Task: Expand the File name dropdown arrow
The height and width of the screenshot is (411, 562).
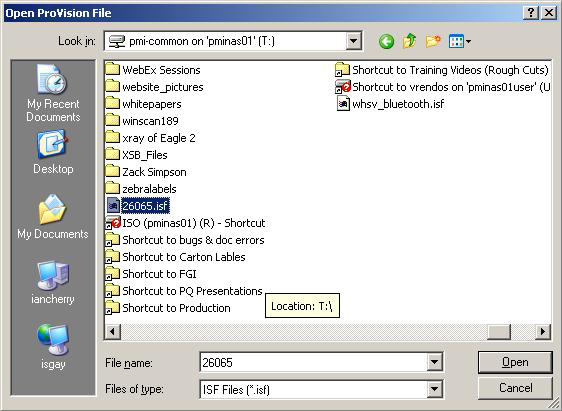Action: [434, 362]
